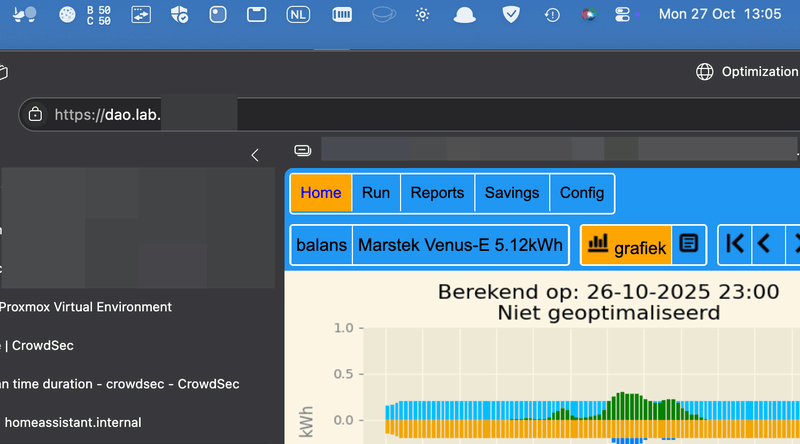The height and width of the screenshot is (444, 800).
Task: Click the rounded square dot menu icon
Action: (x=218, y=14)
